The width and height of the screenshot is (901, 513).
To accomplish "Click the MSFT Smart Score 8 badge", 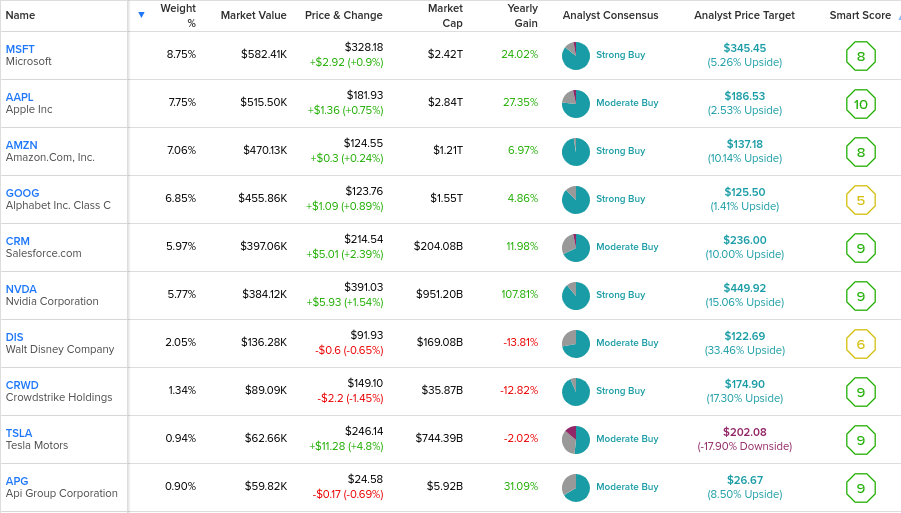I will pos(860,56).
